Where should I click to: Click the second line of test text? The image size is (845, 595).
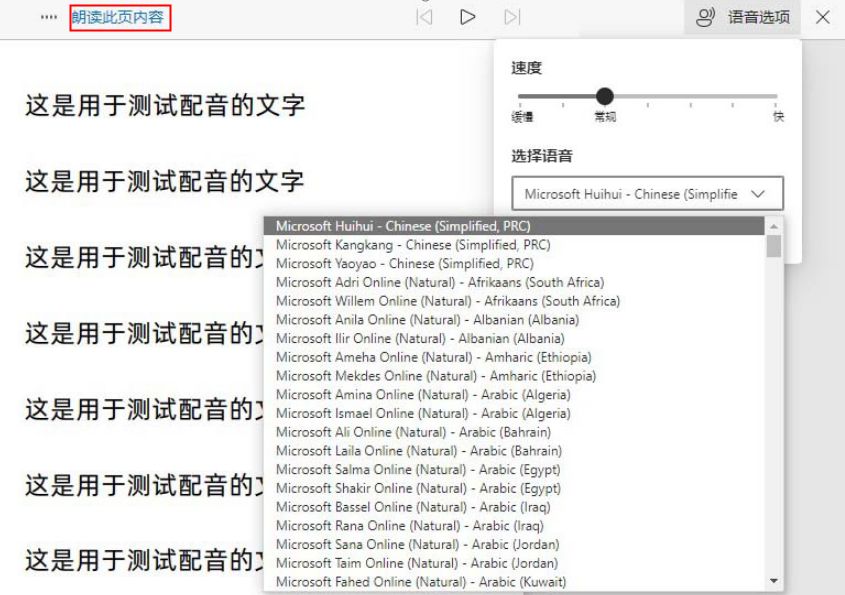point(165,181)
